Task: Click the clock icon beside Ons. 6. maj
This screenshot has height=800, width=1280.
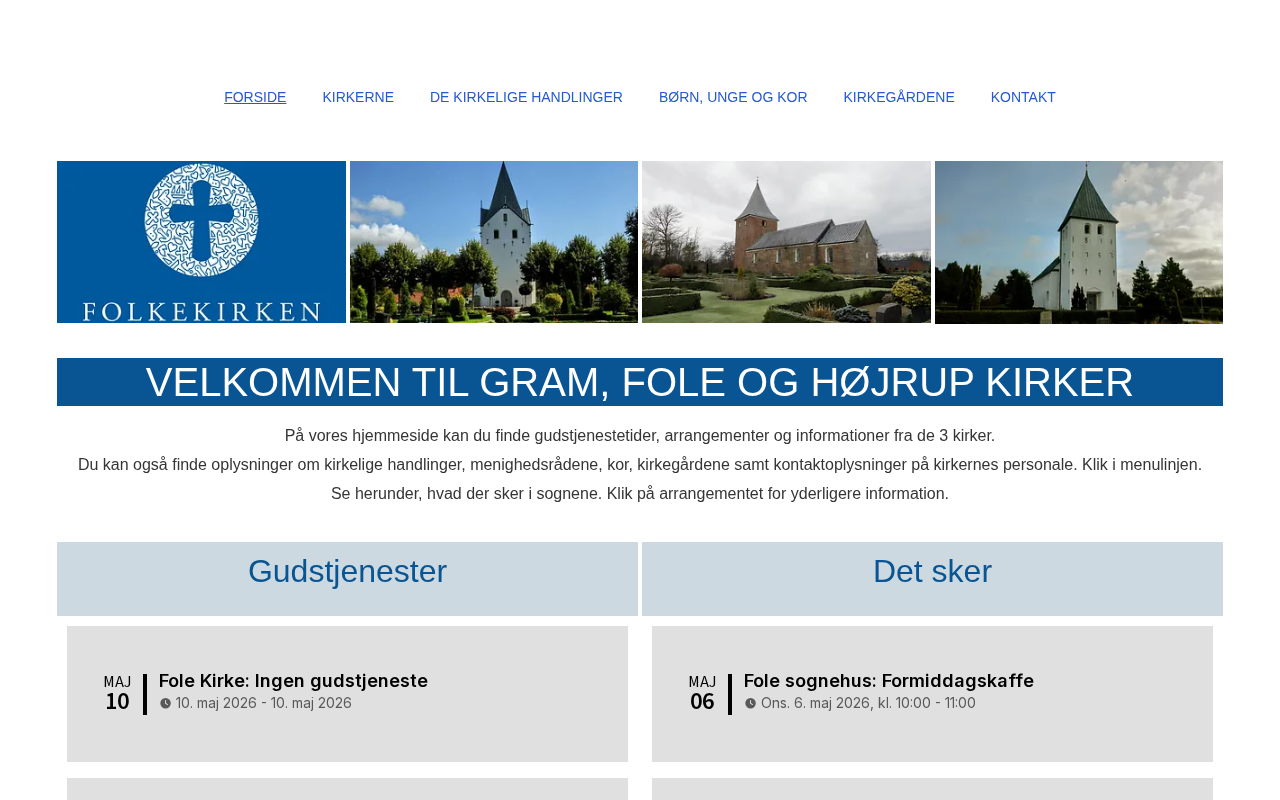Action: tap(751, 704)
